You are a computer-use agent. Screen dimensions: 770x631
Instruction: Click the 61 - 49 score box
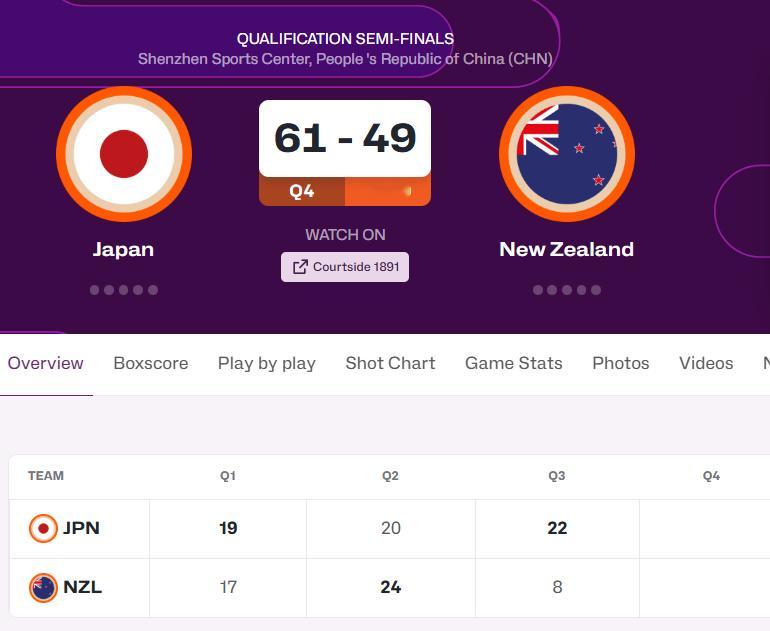click(345, 138)
